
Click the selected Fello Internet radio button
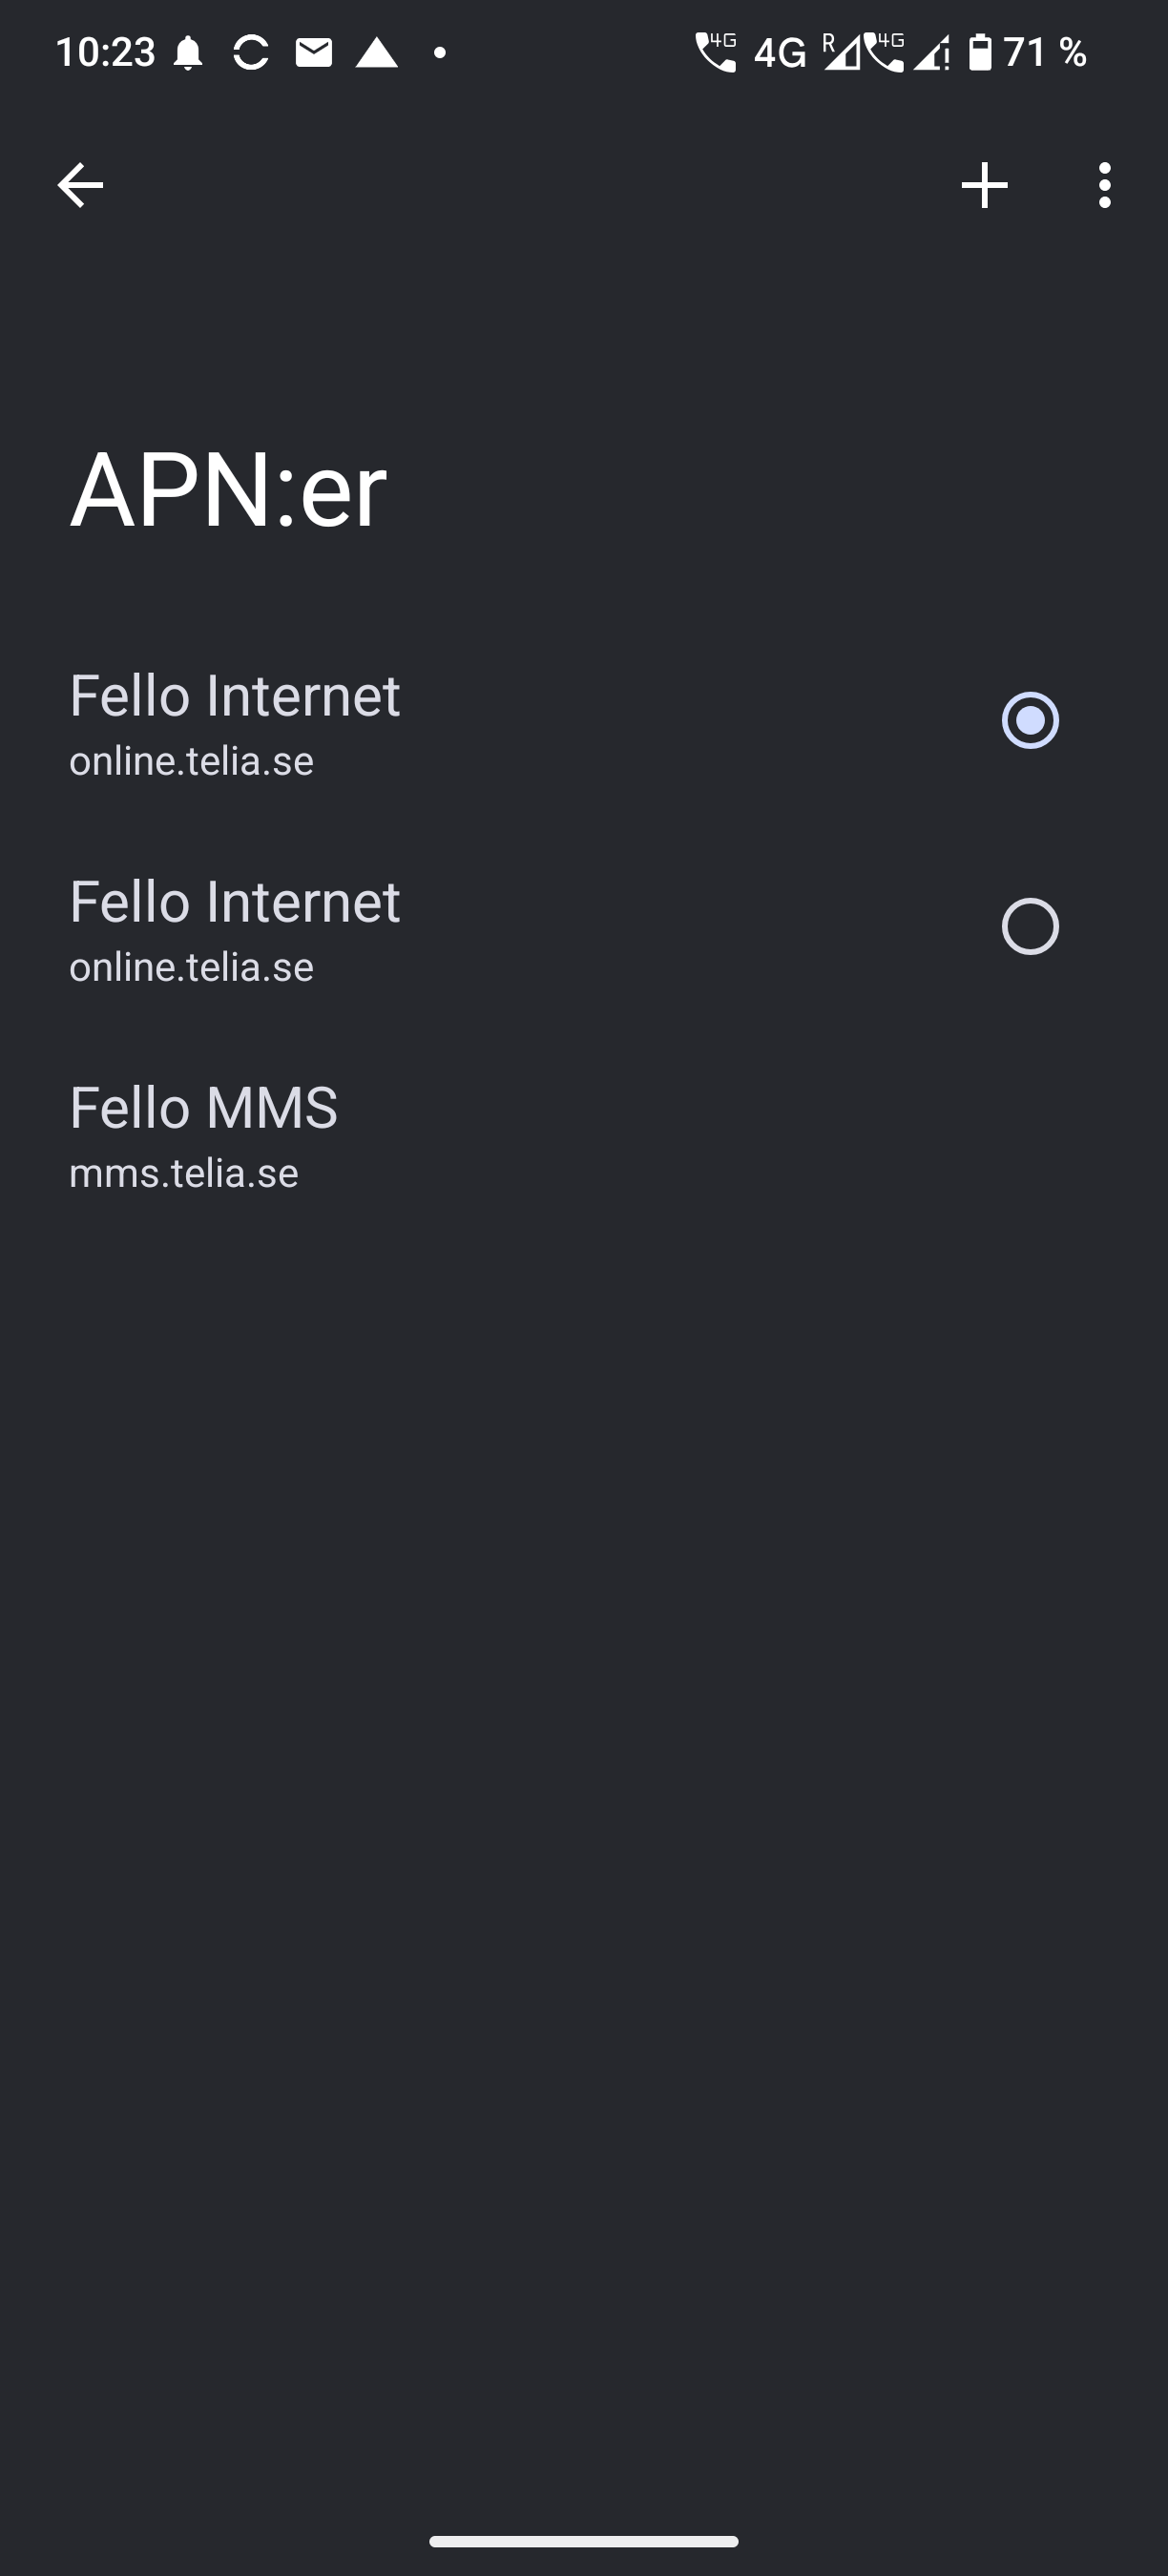1030,720
